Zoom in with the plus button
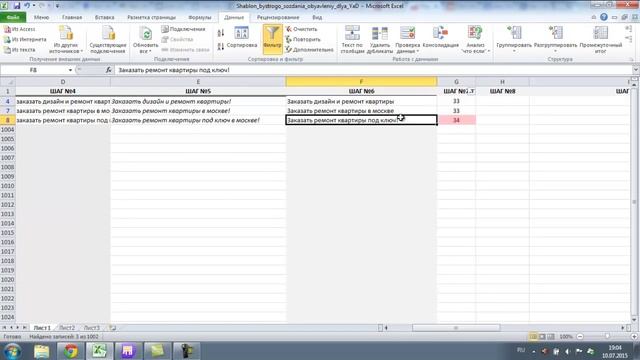This screenshot has height=360, width=640. click(x=634, y=337)
